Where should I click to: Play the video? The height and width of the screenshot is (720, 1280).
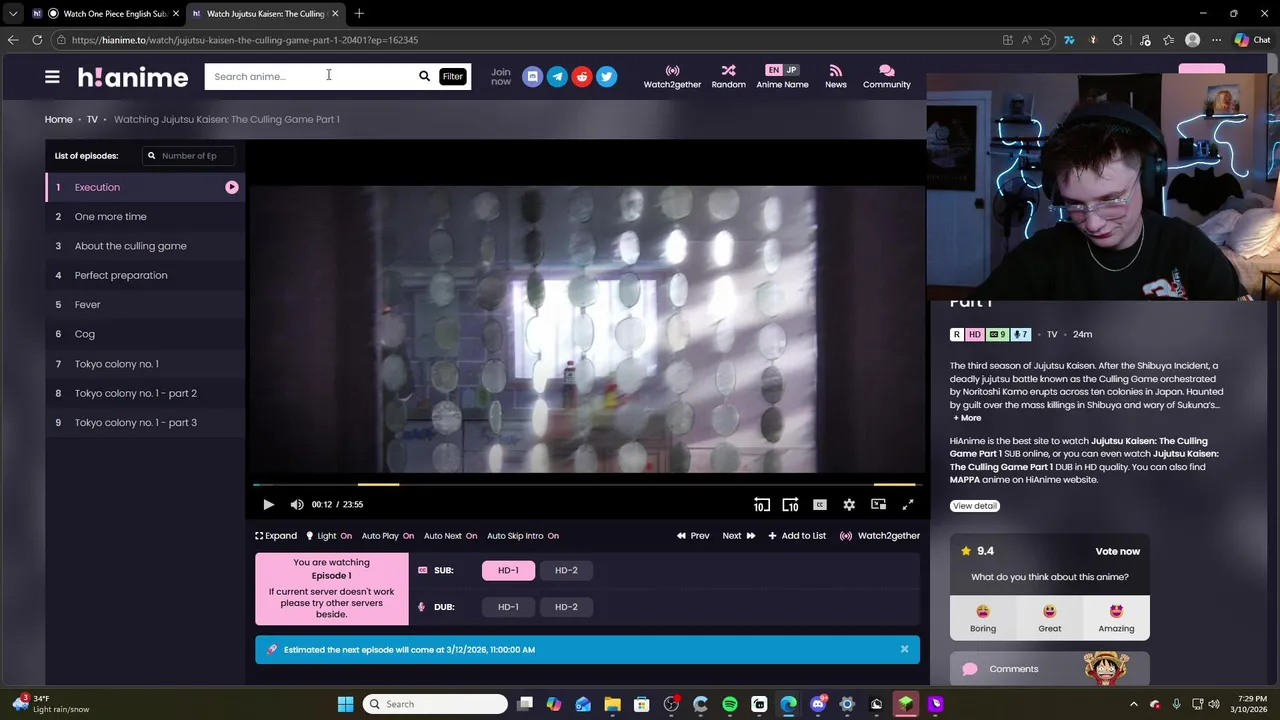[268, 505]
